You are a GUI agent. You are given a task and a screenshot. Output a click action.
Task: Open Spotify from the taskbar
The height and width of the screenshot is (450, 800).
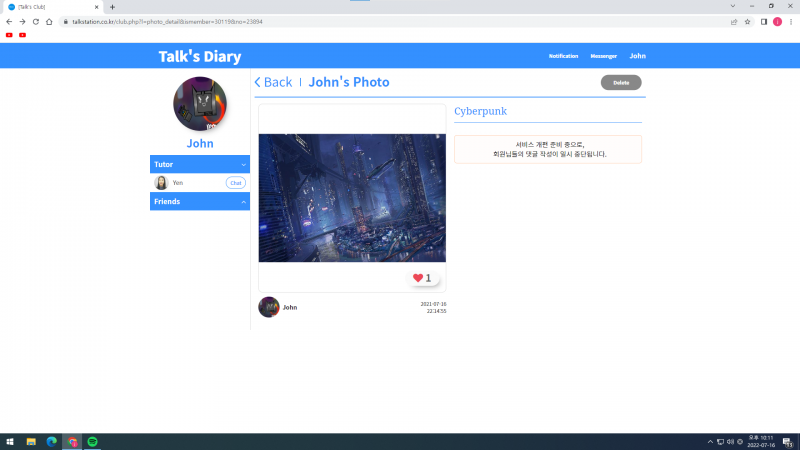92,441
